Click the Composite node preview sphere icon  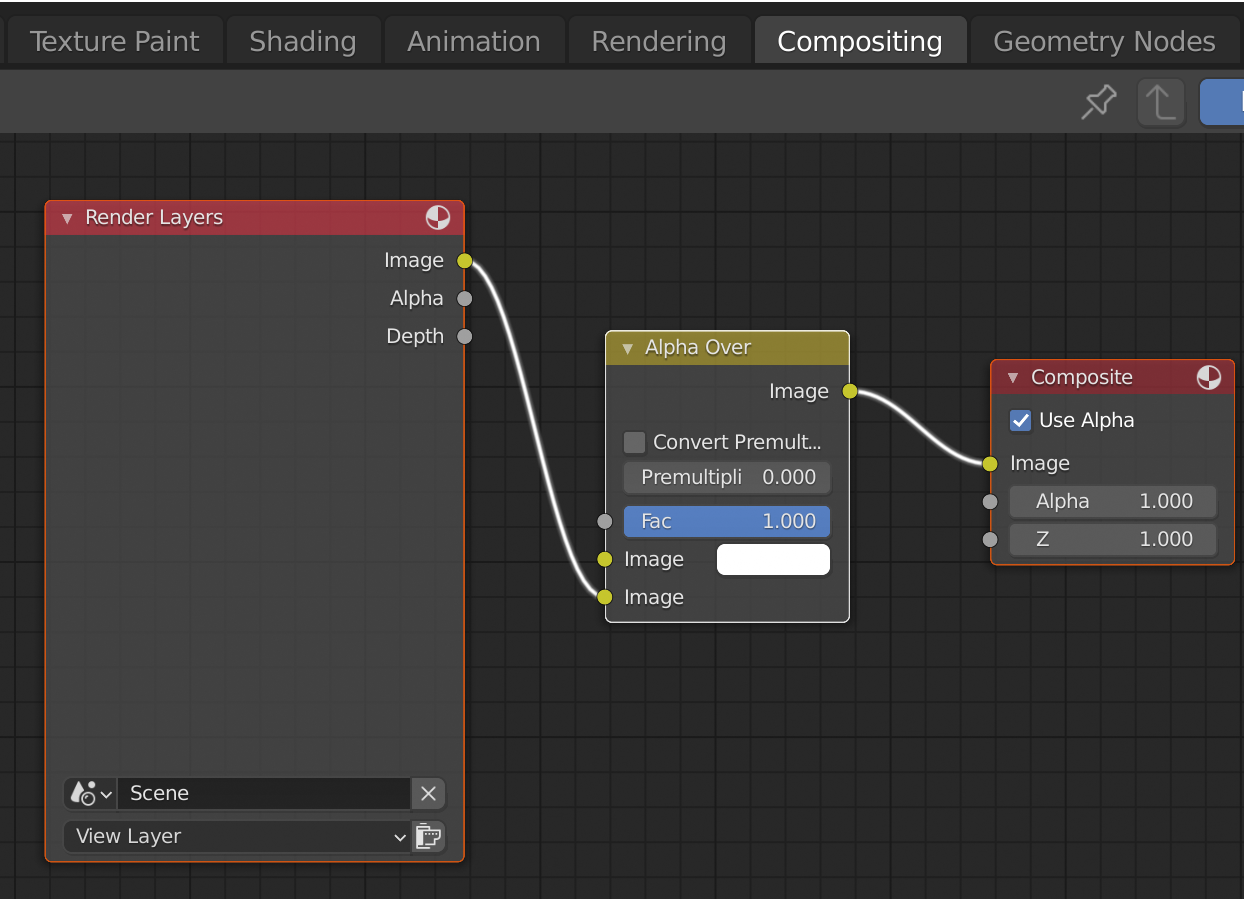click(x=1209, y=377)
